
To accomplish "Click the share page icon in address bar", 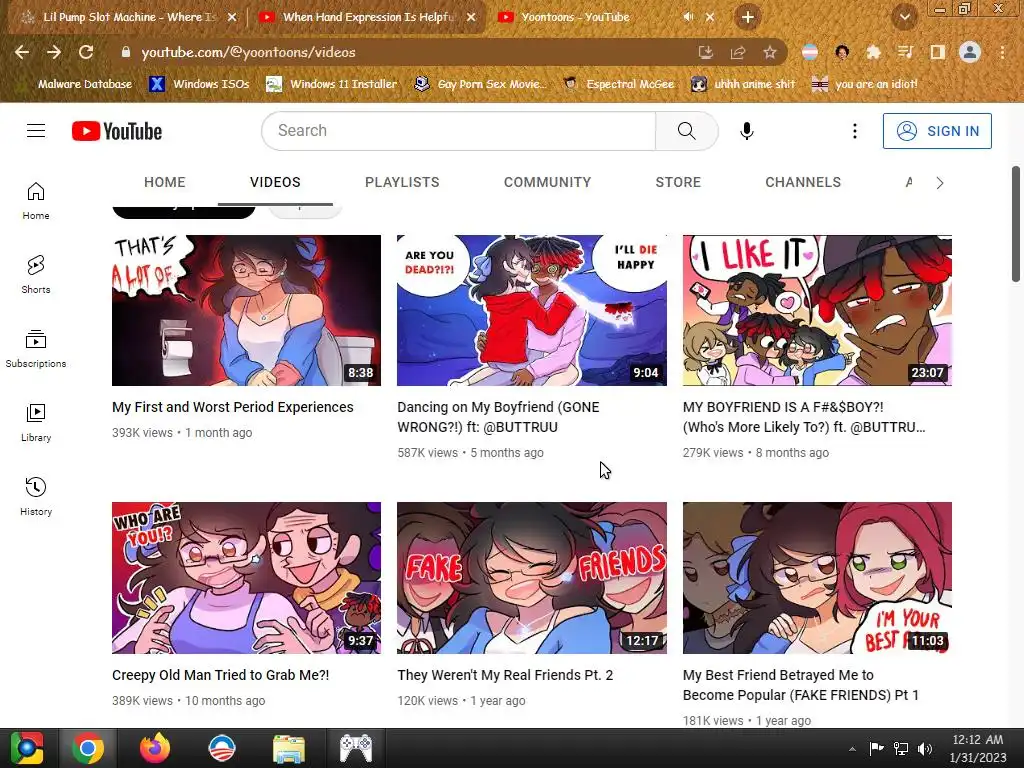I will pos(738,52).
